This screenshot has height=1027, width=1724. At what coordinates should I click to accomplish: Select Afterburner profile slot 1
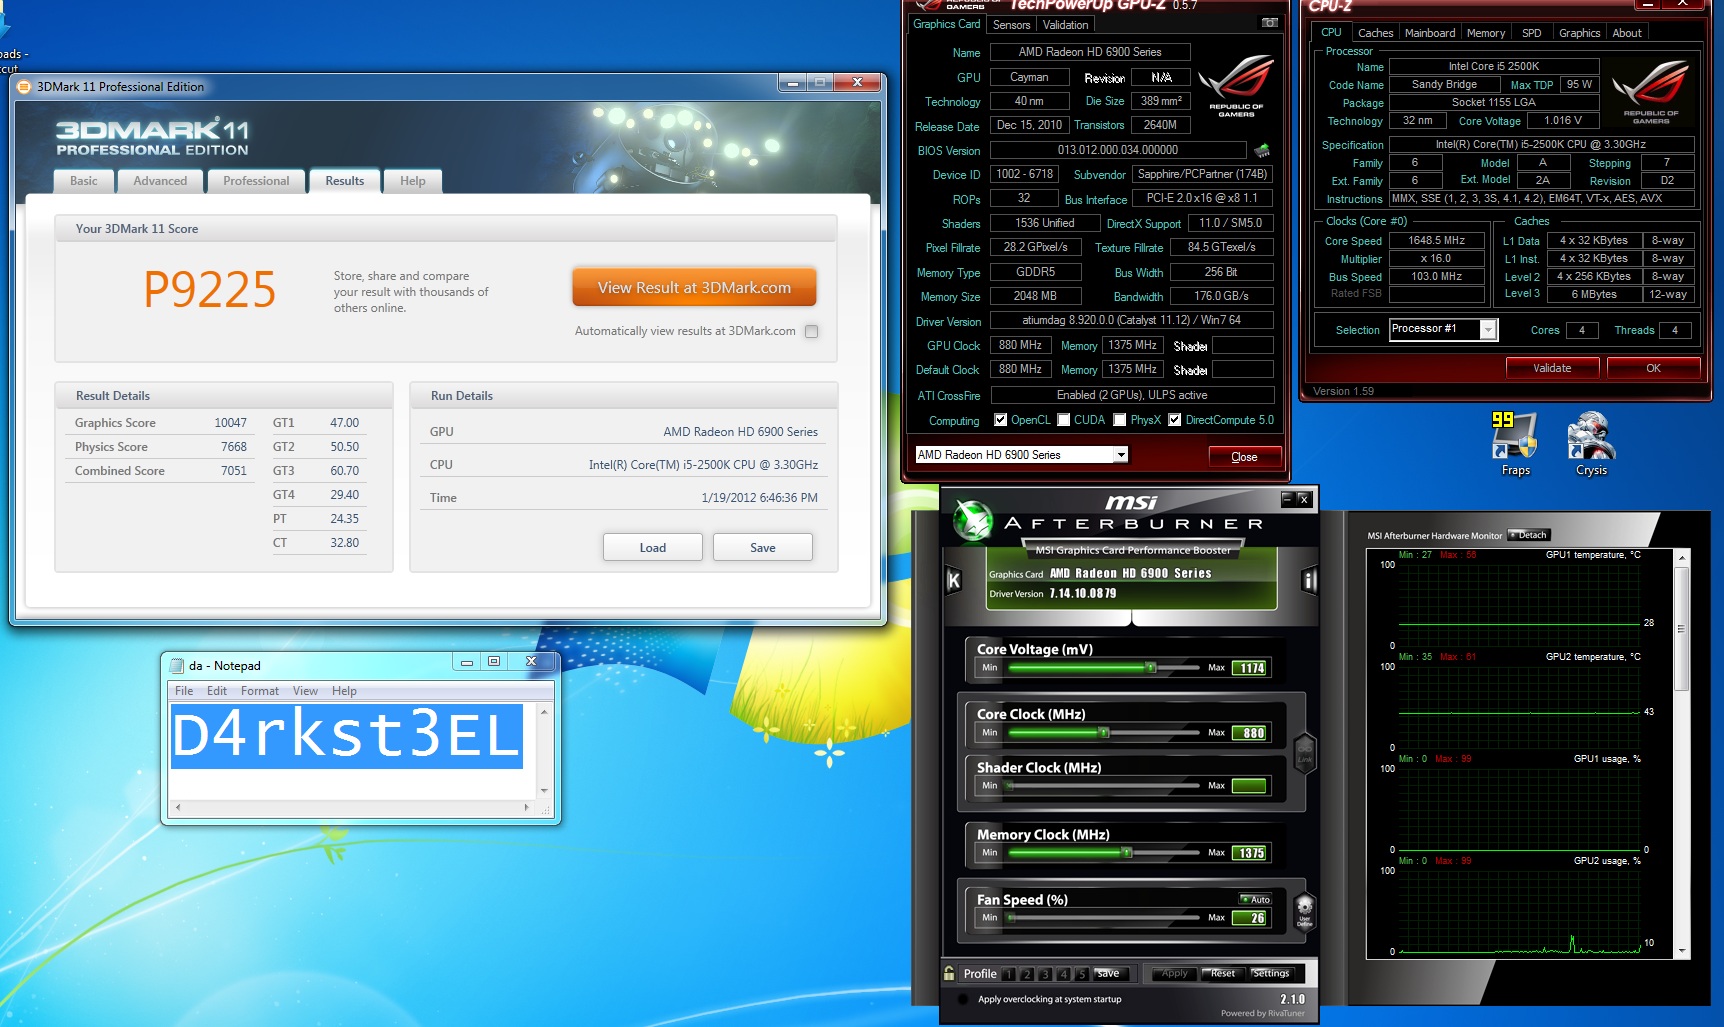[x=1009, y=974]
